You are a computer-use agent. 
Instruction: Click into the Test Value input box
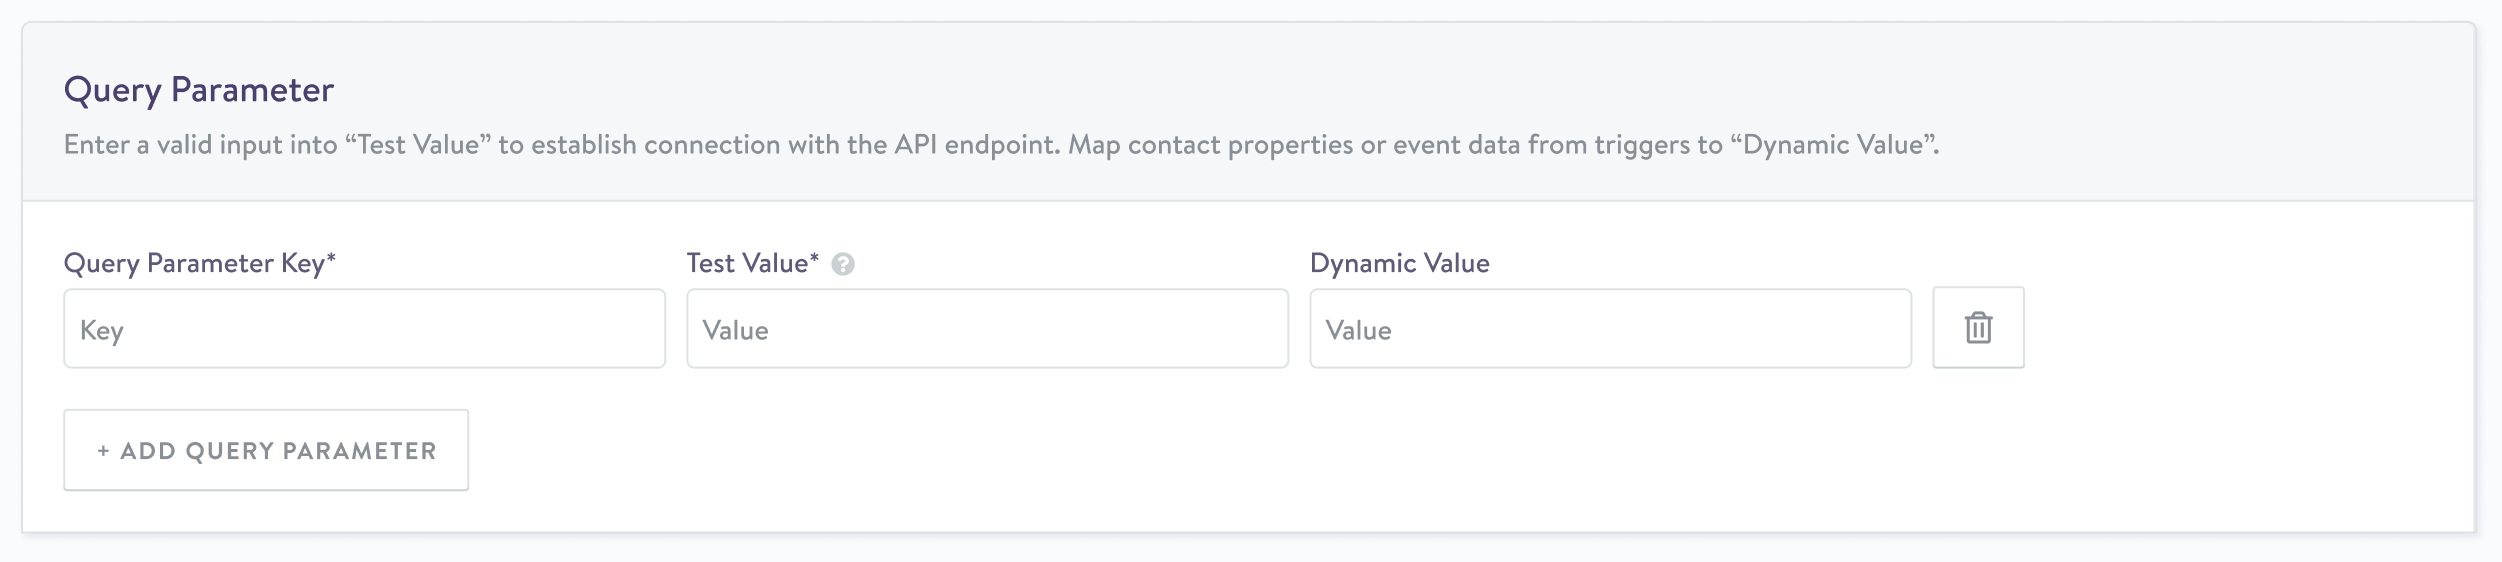point(987,329)
